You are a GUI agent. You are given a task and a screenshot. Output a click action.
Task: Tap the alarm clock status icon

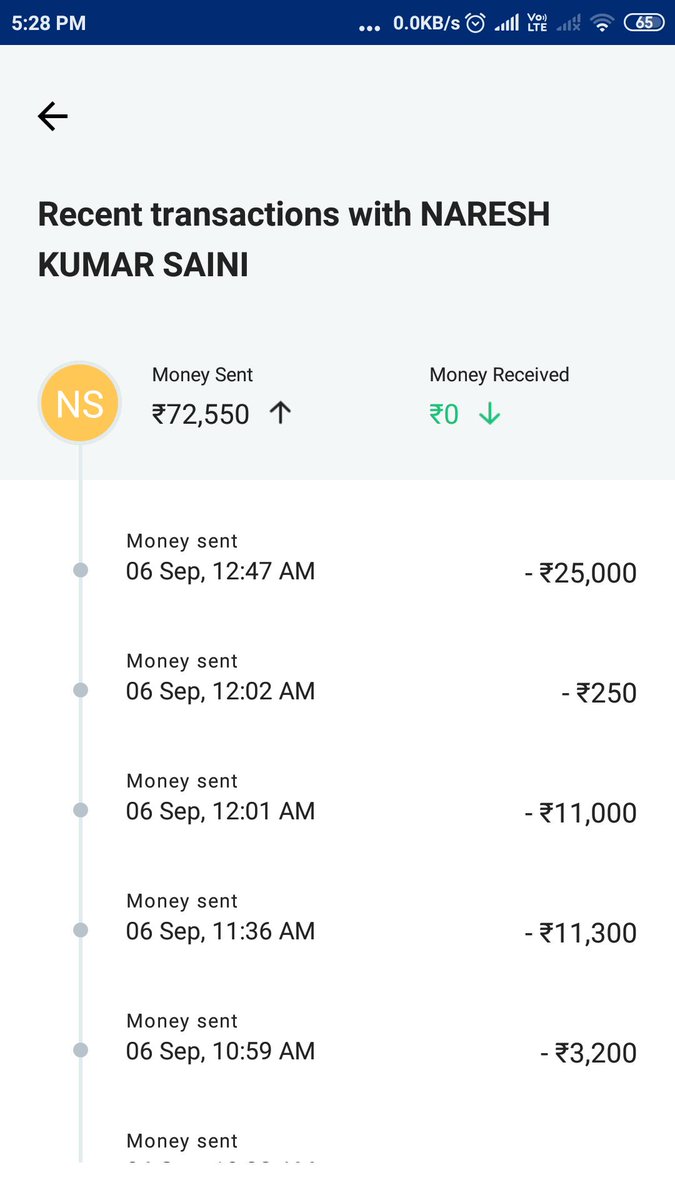[x=476, y=23]
